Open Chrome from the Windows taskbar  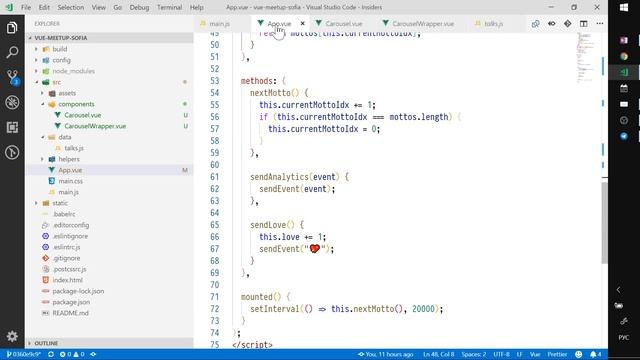[624, 56]
